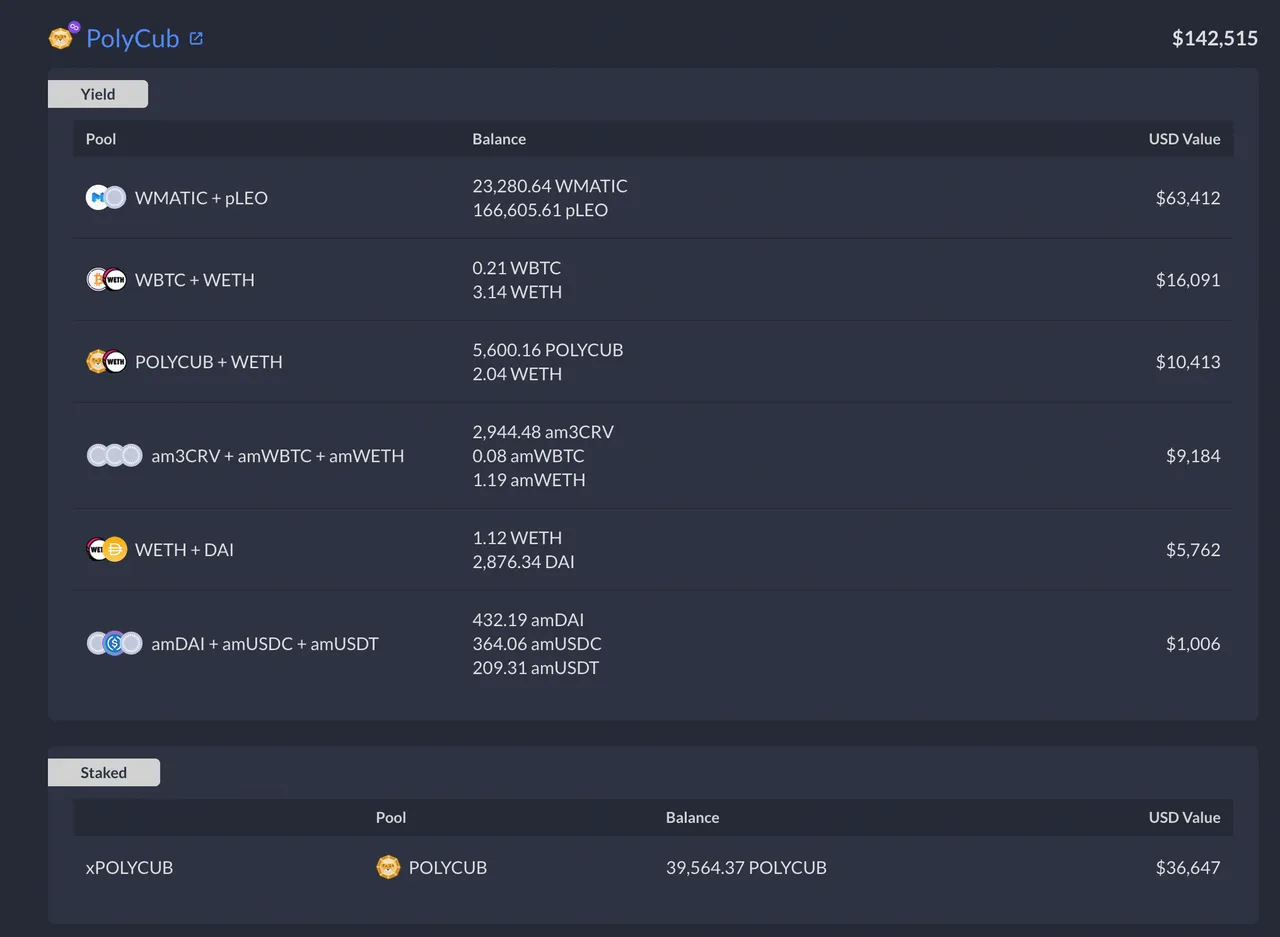The width and height of the screenshot is (1280, 937).
Task: Click the POLYCUB + WETH pool token icons
Action: pos(106,362)
